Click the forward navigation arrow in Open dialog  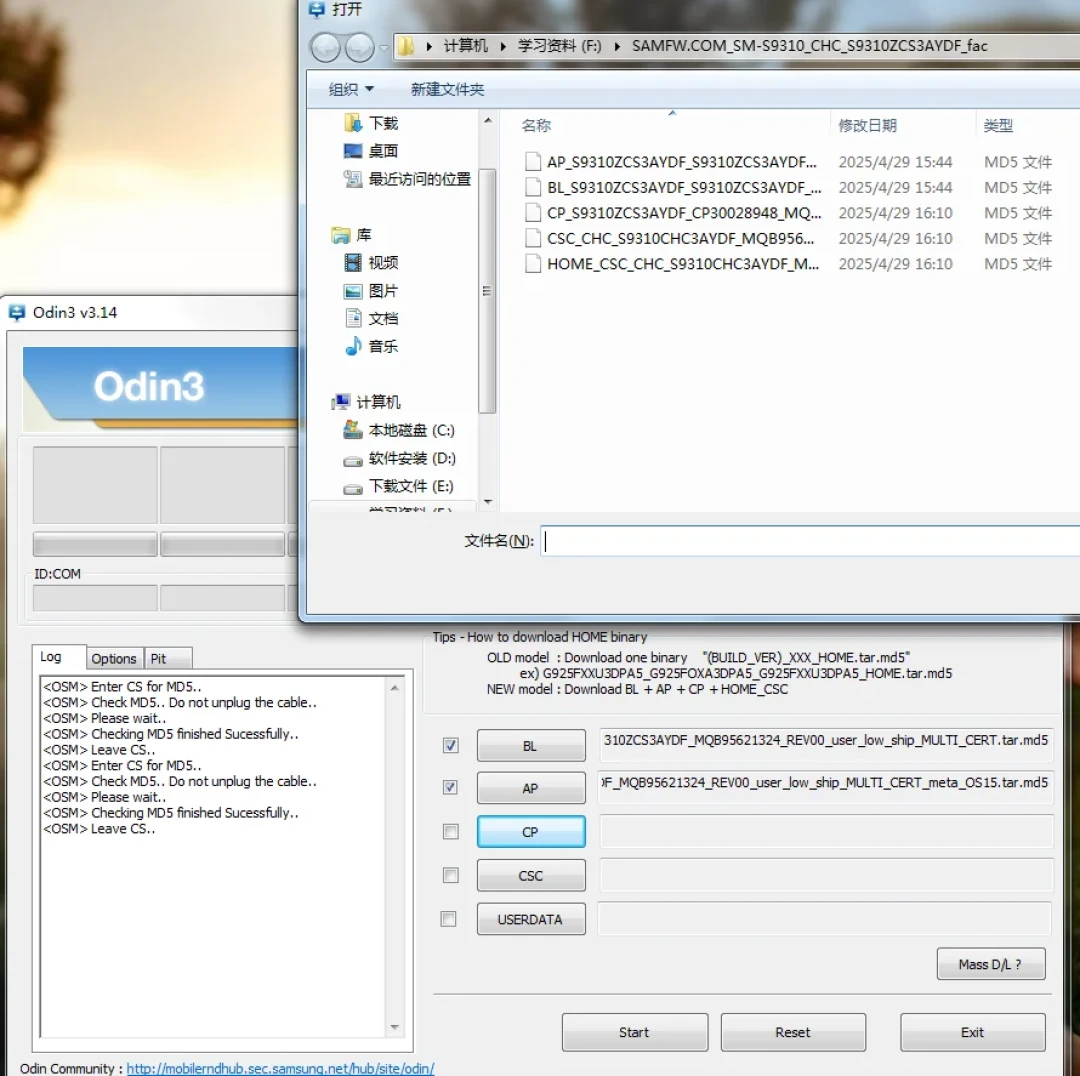(x=359, y=47)
